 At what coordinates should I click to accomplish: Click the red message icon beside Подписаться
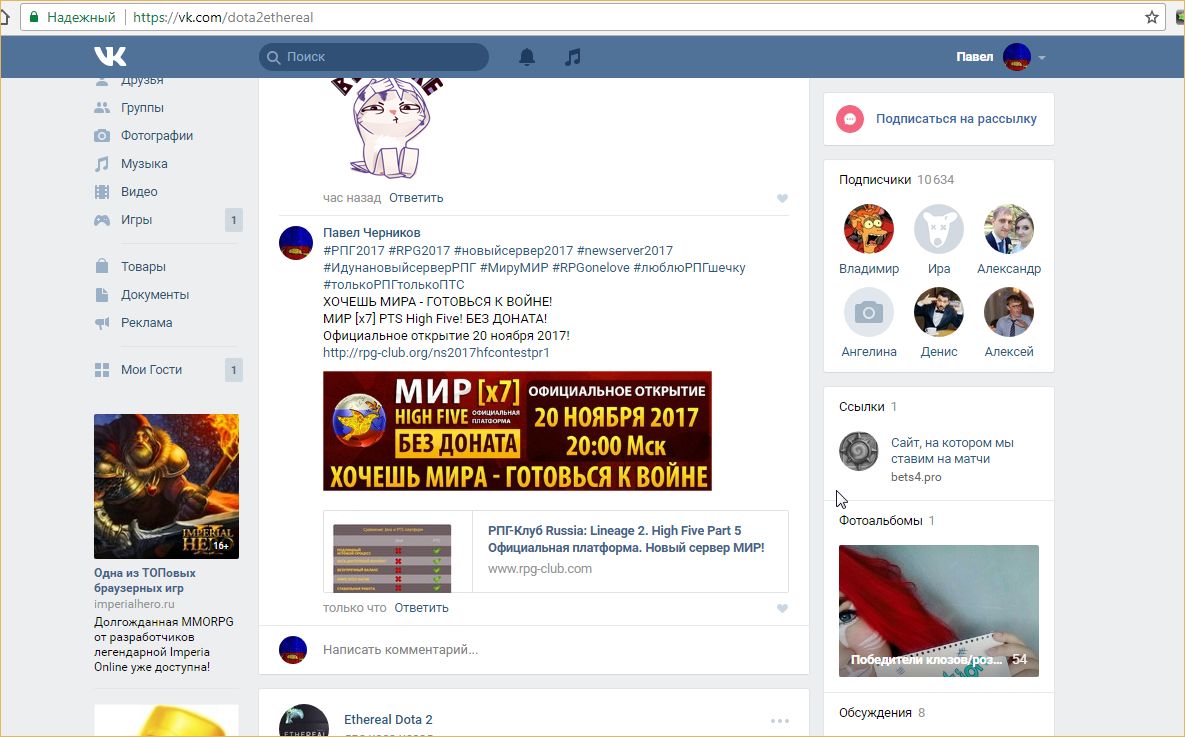(x=850, y=119)
